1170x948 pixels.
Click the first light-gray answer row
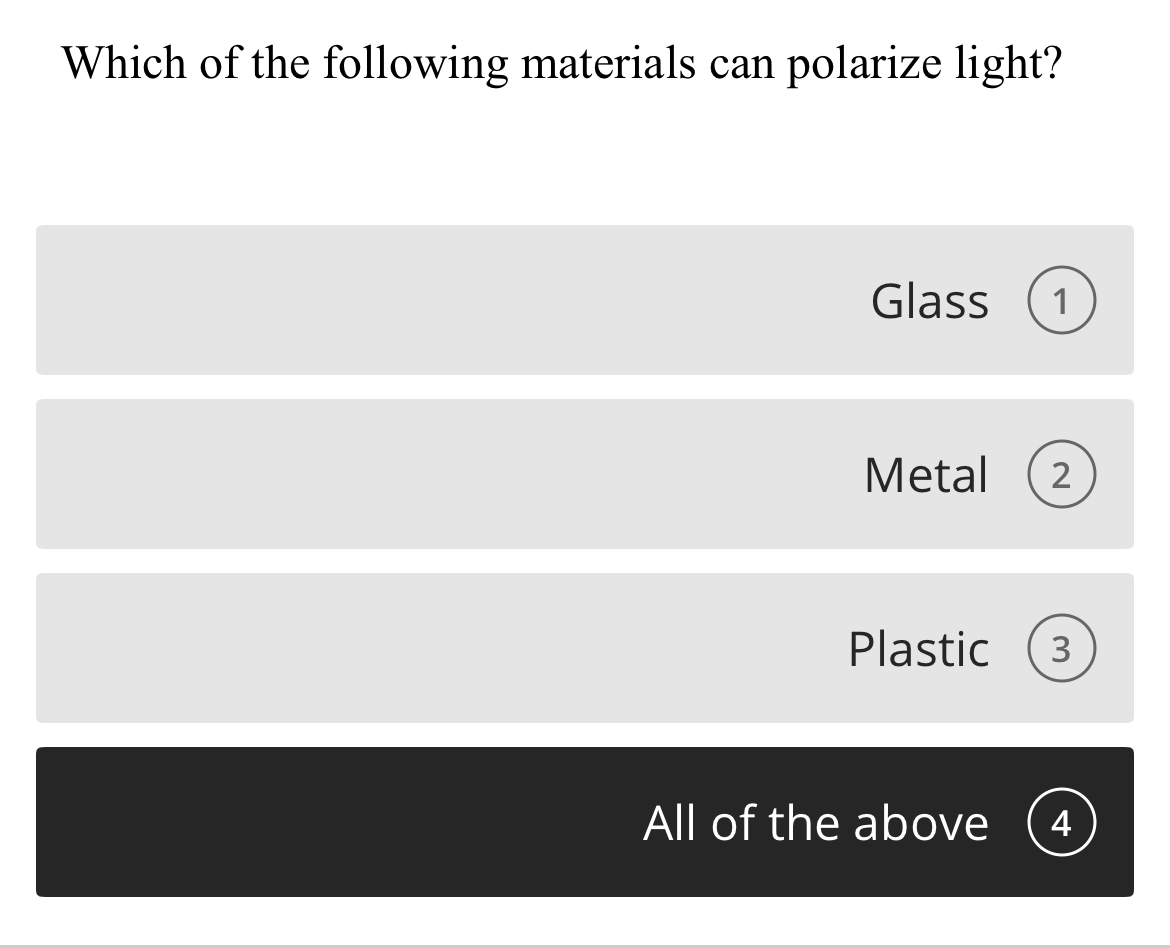point(583,300)
